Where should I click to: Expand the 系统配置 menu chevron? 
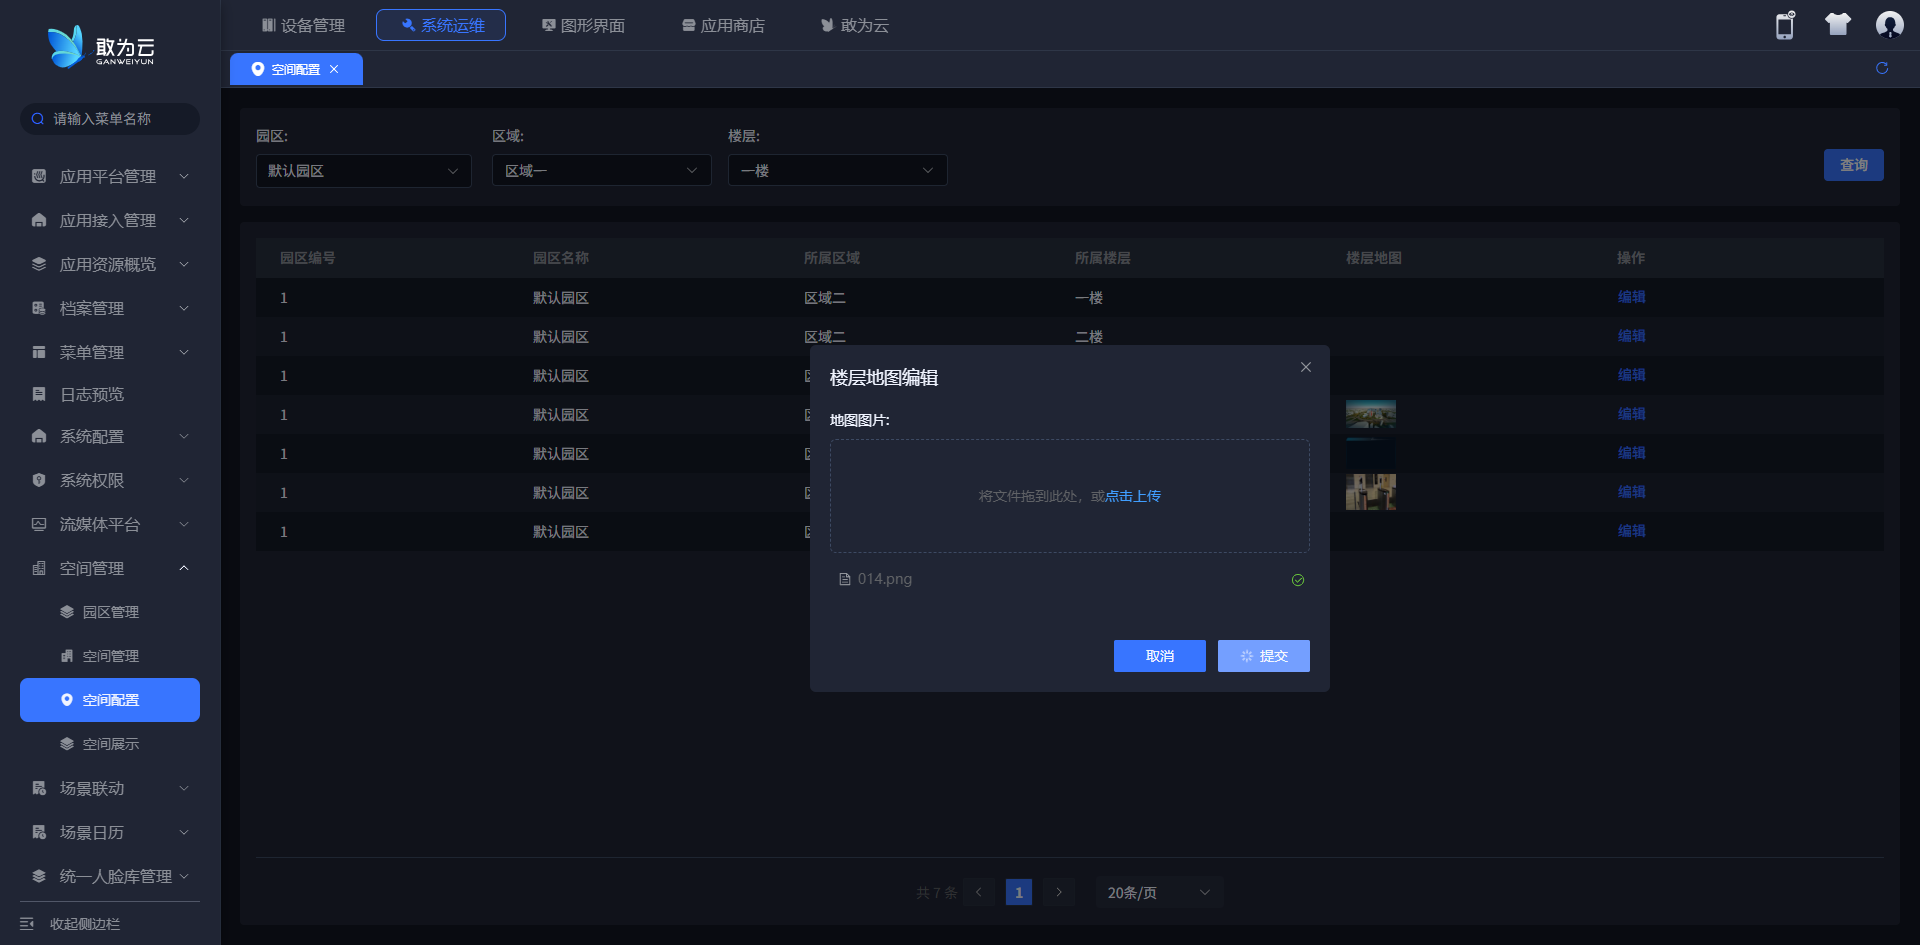pos(184,436)
